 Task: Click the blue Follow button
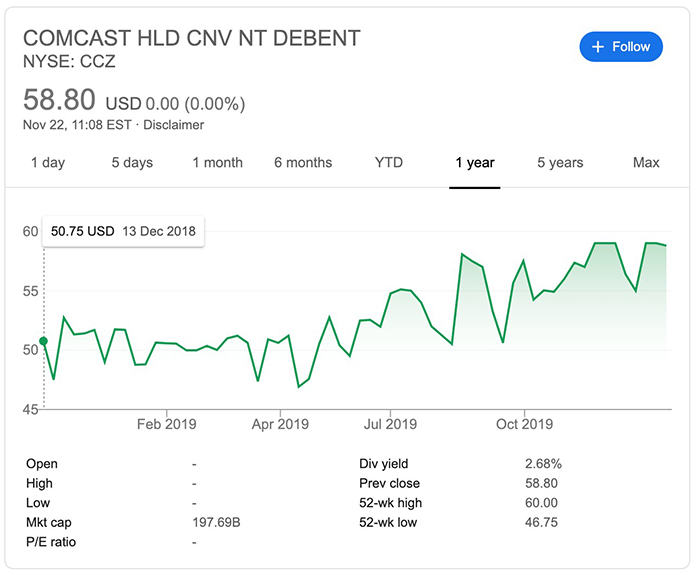tap(620, 47)
